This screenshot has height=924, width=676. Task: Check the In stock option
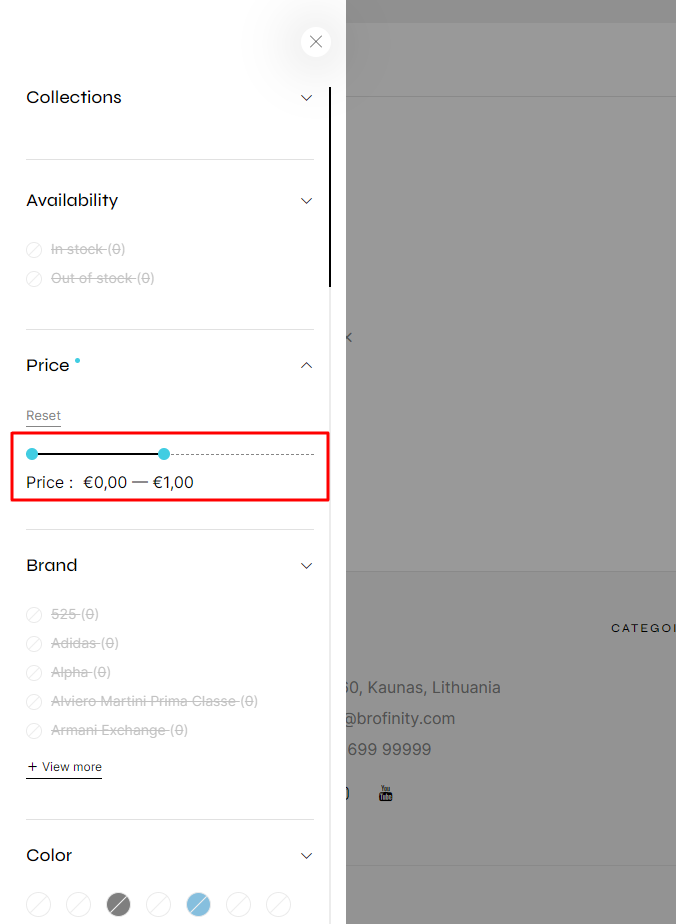click(34, 250)
